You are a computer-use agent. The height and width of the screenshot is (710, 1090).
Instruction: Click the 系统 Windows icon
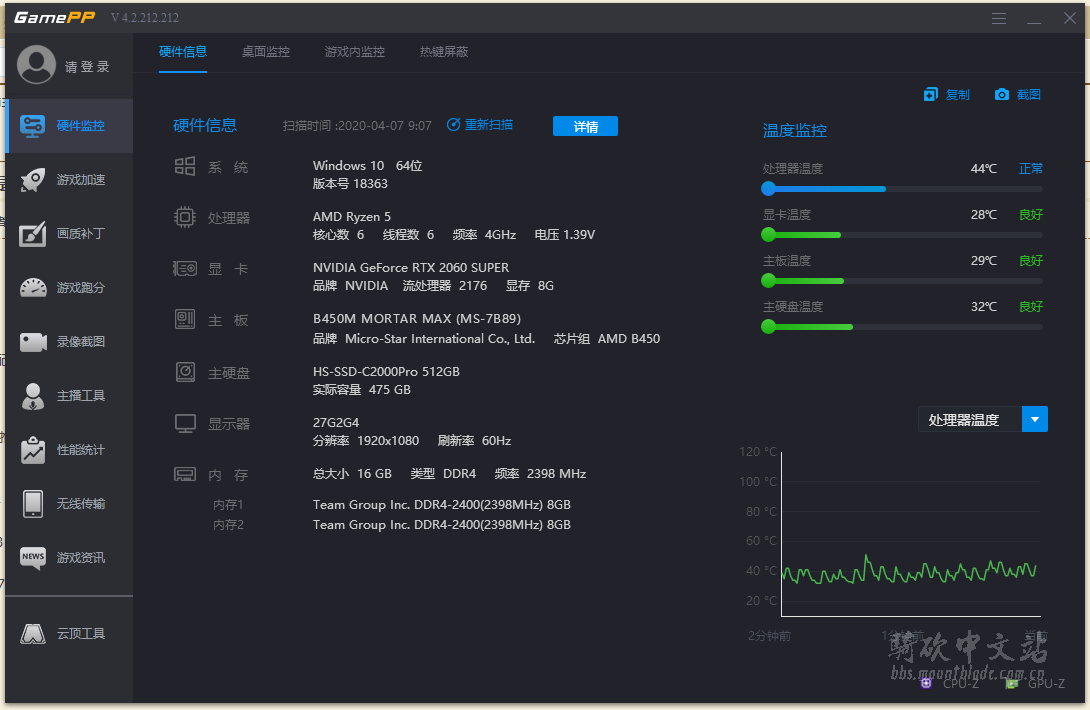185,166
